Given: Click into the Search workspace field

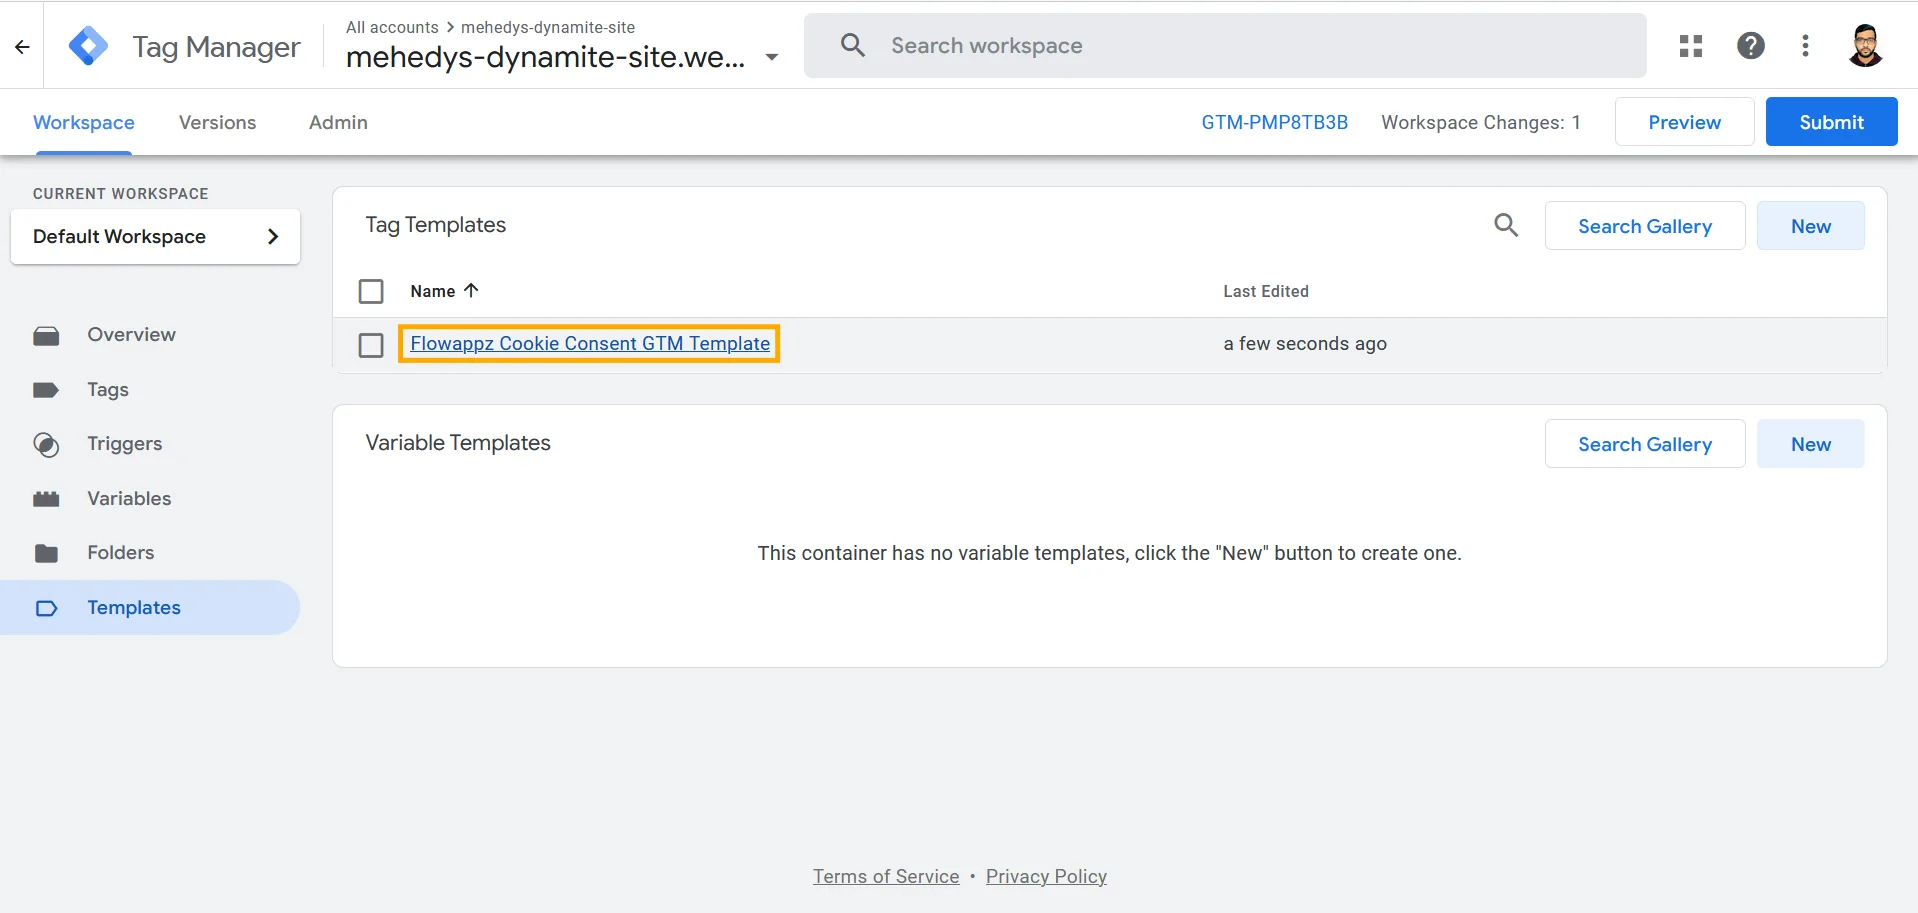Looking at the screenshot, I should [x=1225, y=46].
